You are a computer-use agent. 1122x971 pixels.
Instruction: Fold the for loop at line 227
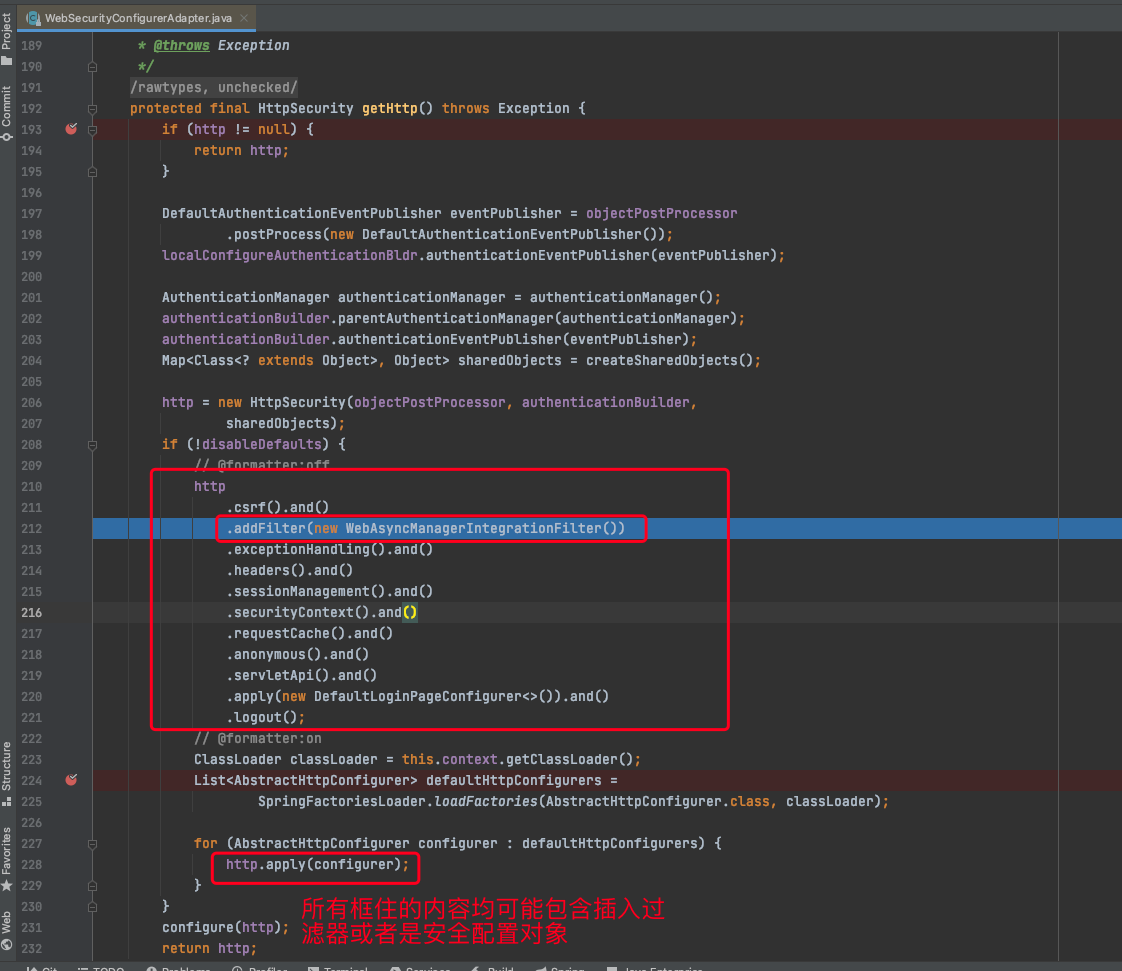pyautogui.click(x=92, y=843)
